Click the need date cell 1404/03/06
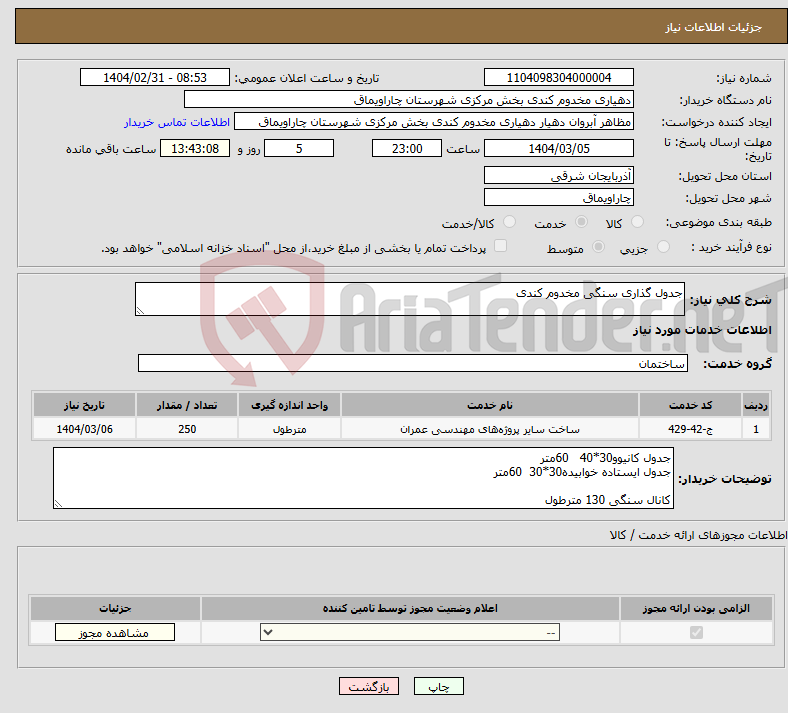The height and width of the screenshot is (713, 788). point(84,429)
